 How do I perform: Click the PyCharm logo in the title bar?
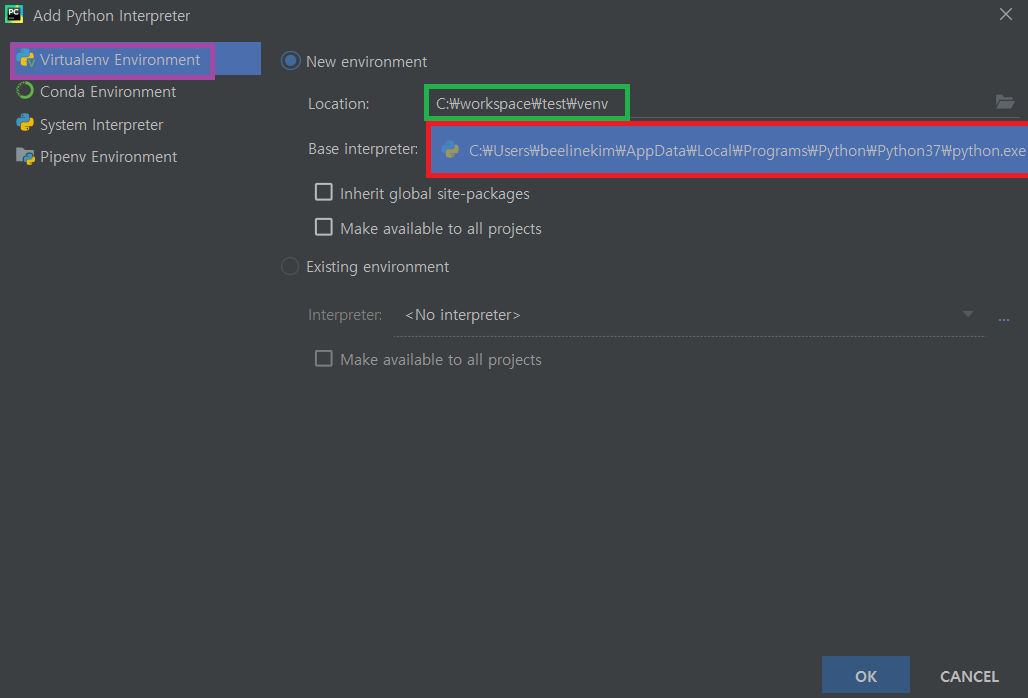click(x=14, y=15)
